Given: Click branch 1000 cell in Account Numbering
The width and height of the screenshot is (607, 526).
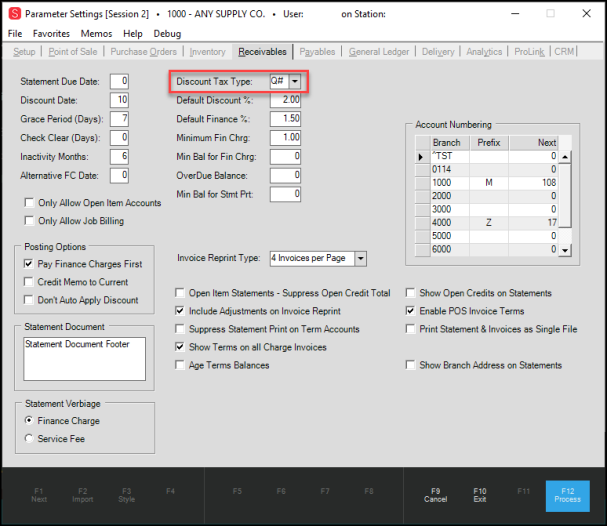Looking at the screenshot, I should pyautogui.click(x=450, y=182).
